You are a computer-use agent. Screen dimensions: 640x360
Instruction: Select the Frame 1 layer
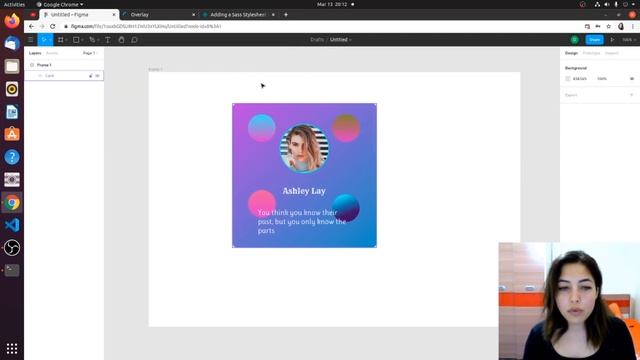tap(44, 65)
